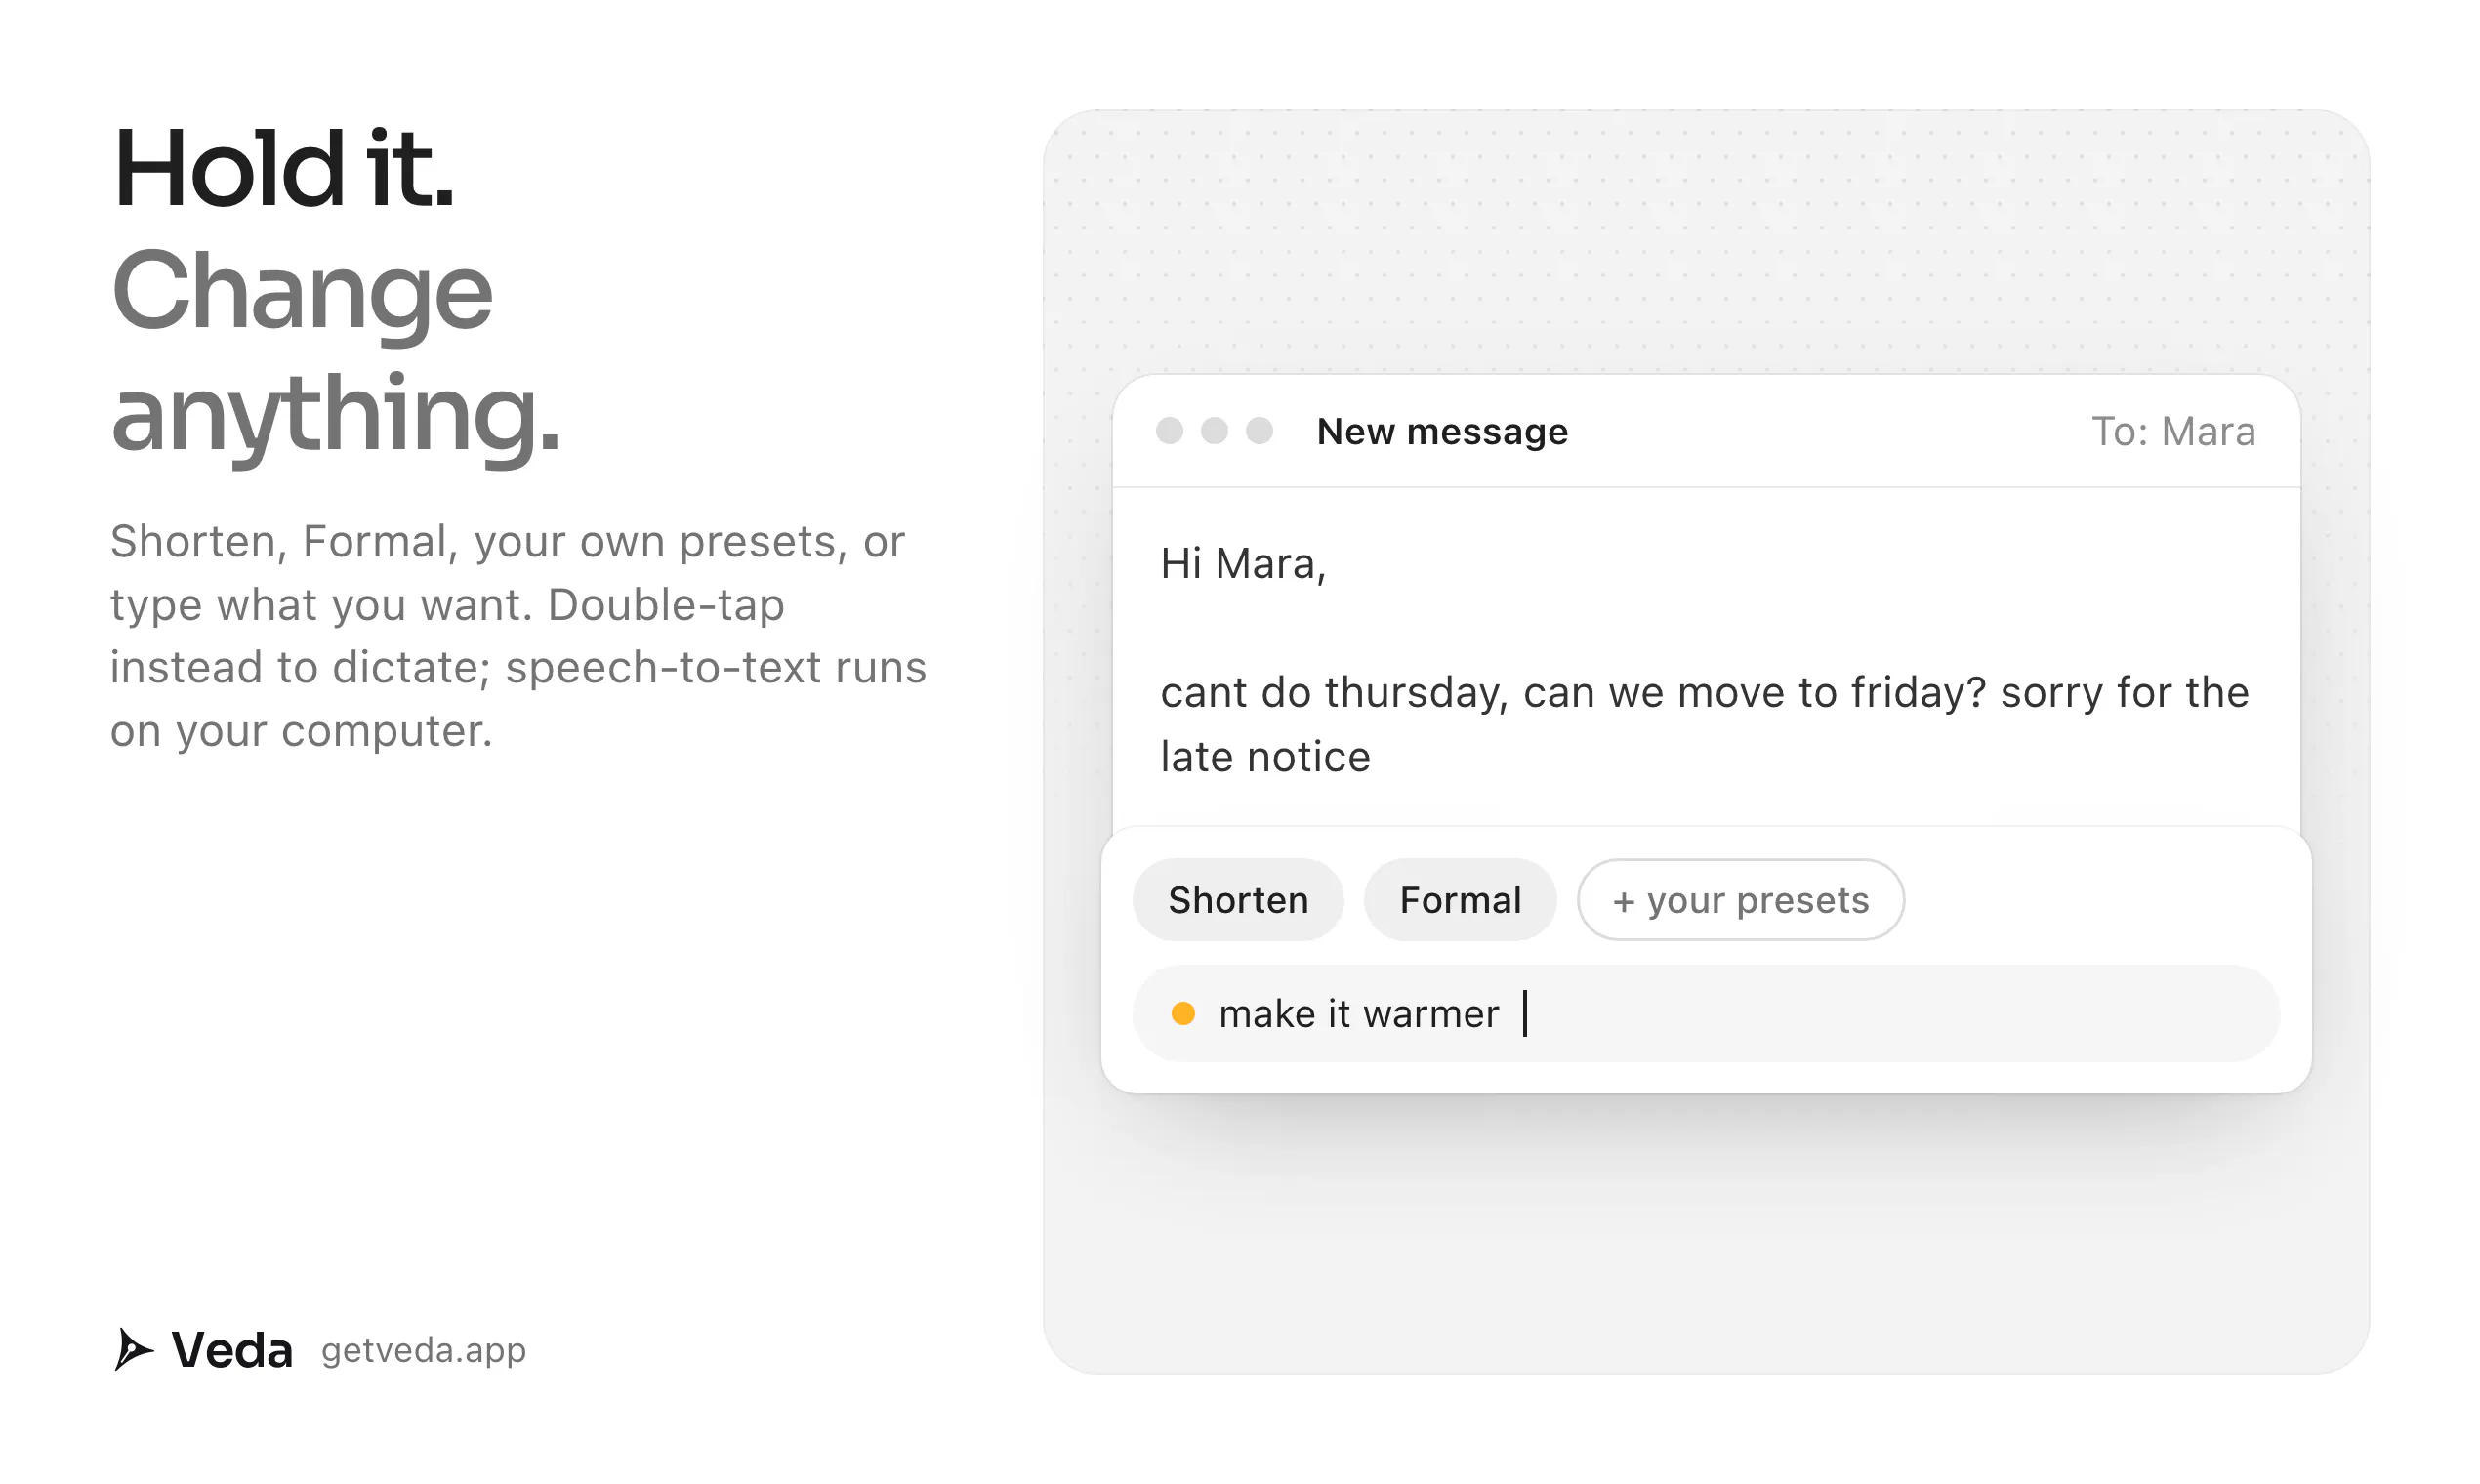Image resolution: width=2480 pixels, height=1484 pixels.
Task: Click the 'Shorten, Formal, your own presets' description
Action: 518,636
